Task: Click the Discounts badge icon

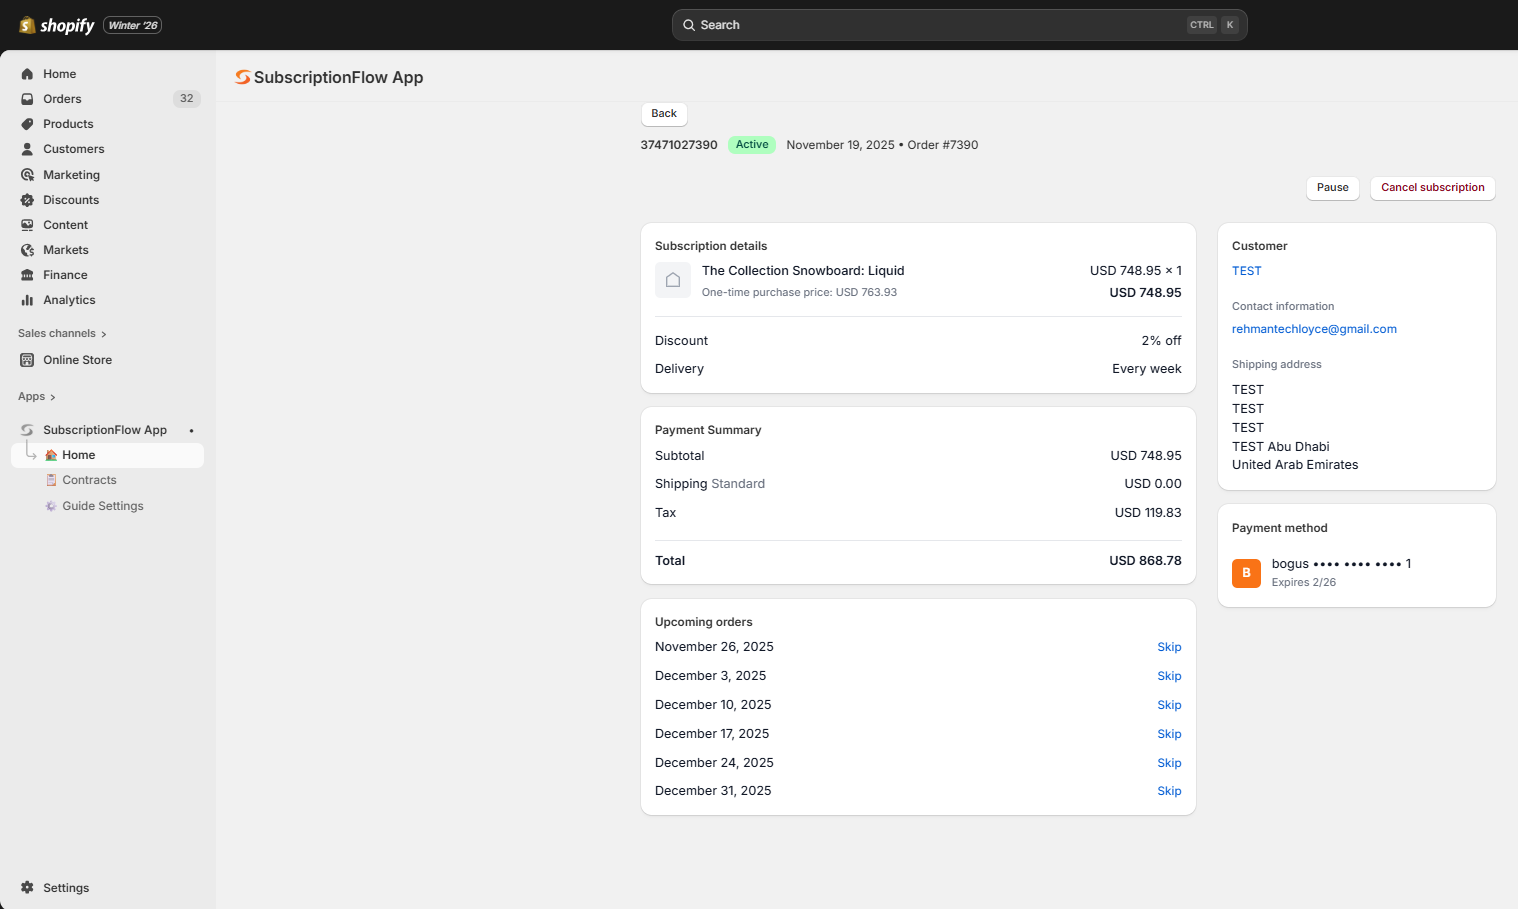Action: 27,200
